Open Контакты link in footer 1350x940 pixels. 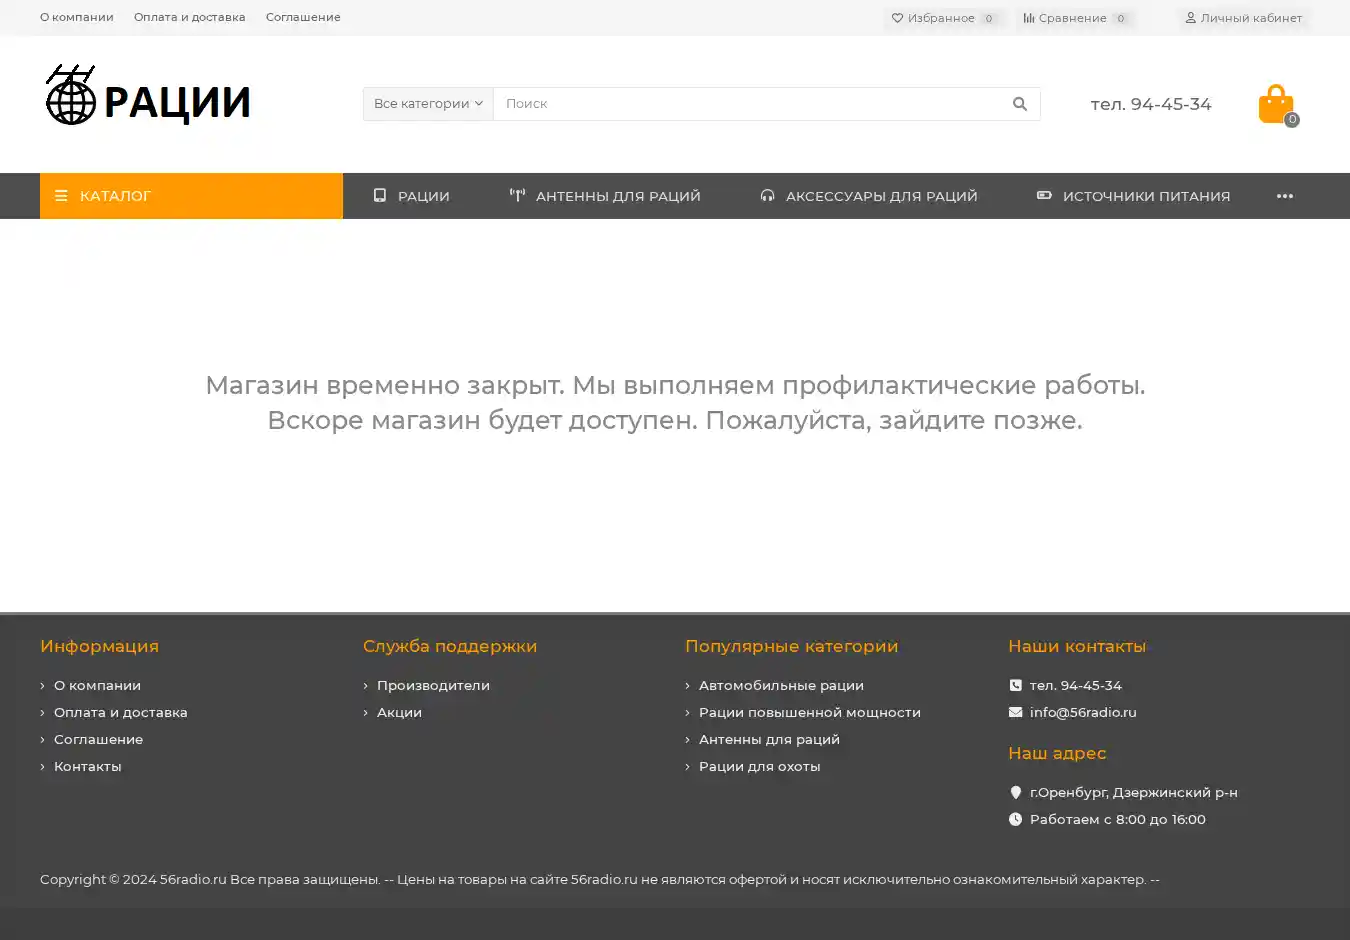click(87, 767)
